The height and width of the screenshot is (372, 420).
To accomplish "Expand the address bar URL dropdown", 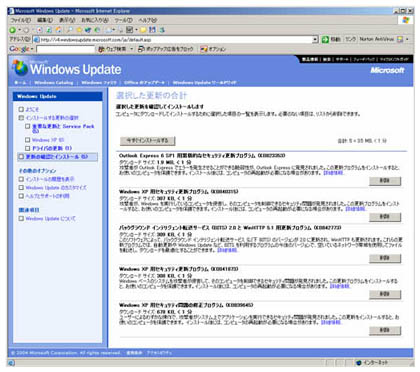I will [x=315, y=39].
